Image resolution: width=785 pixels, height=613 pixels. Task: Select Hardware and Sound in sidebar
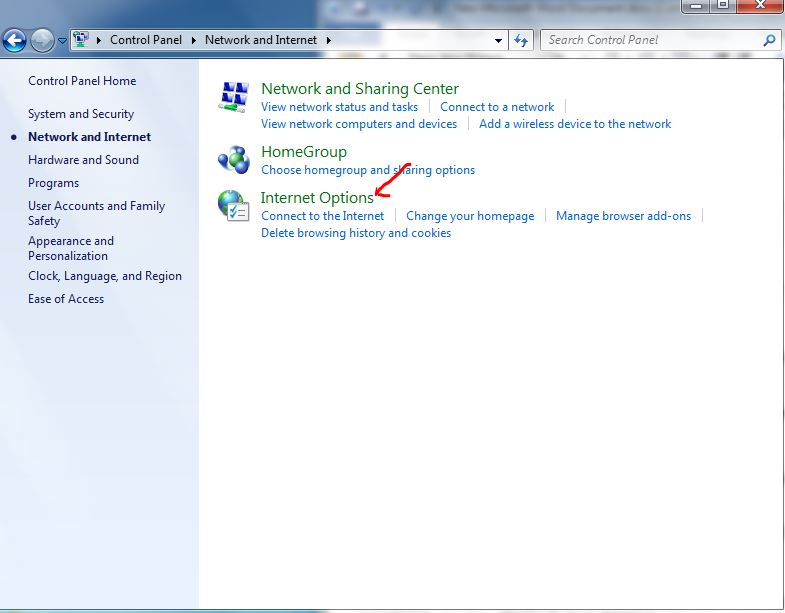(x=83, y=160)
